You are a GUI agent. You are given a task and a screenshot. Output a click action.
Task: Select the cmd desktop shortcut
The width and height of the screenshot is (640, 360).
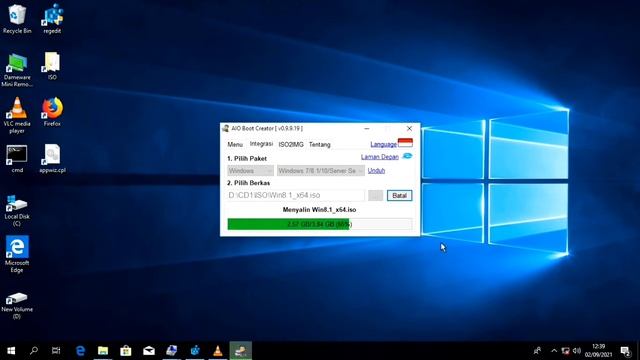[17, 159]
